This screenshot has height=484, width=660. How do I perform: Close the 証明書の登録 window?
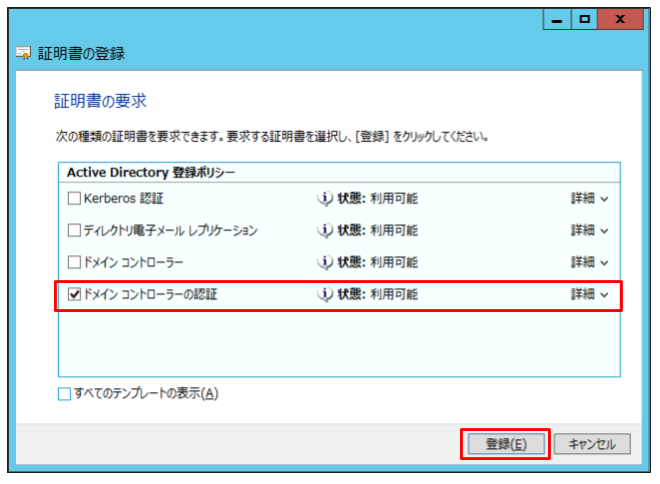click(x=620, y=19)
